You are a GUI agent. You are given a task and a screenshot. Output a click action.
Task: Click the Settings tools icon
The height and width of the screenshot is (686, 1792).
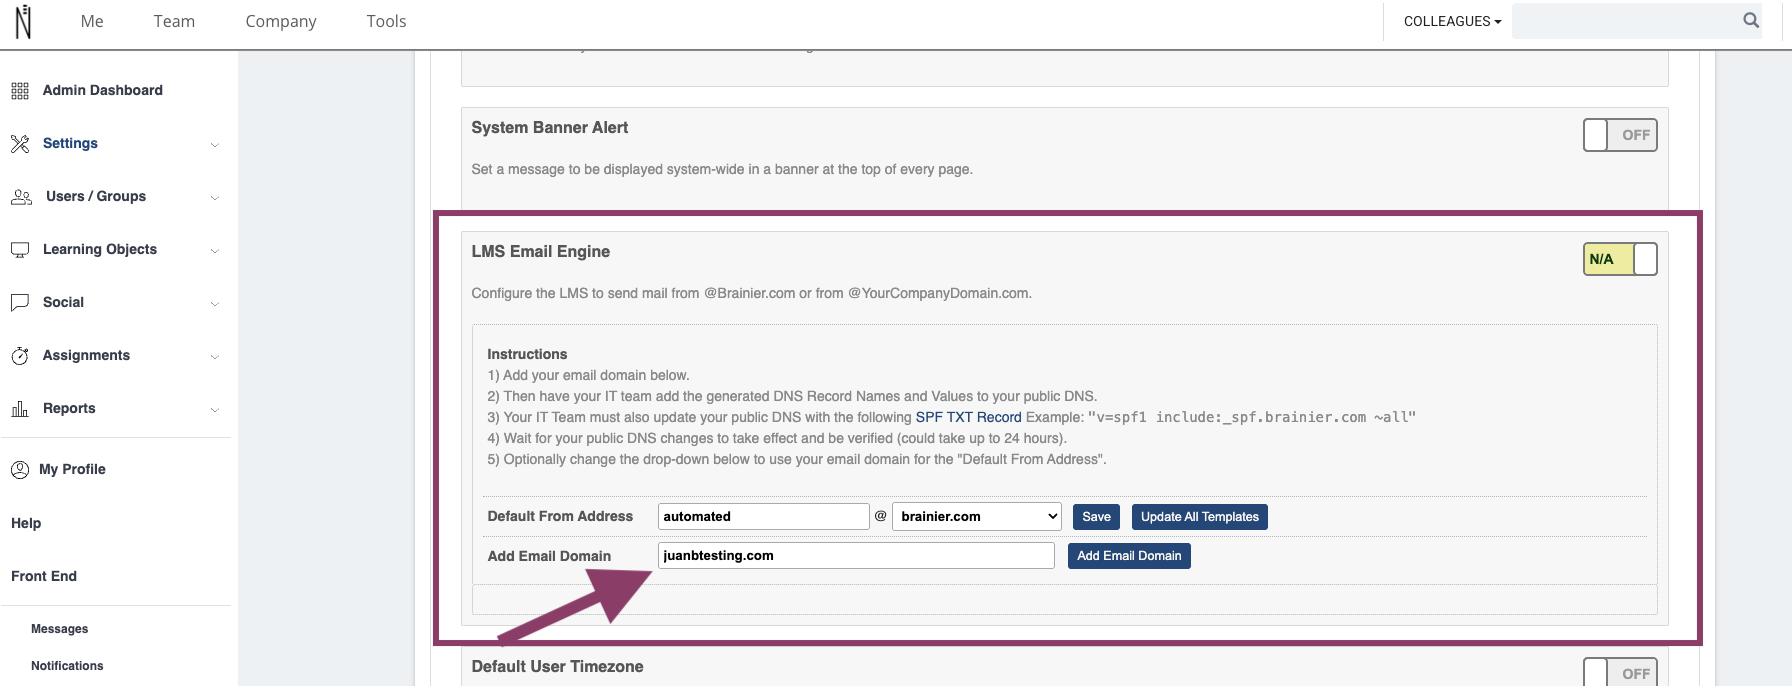20,144
